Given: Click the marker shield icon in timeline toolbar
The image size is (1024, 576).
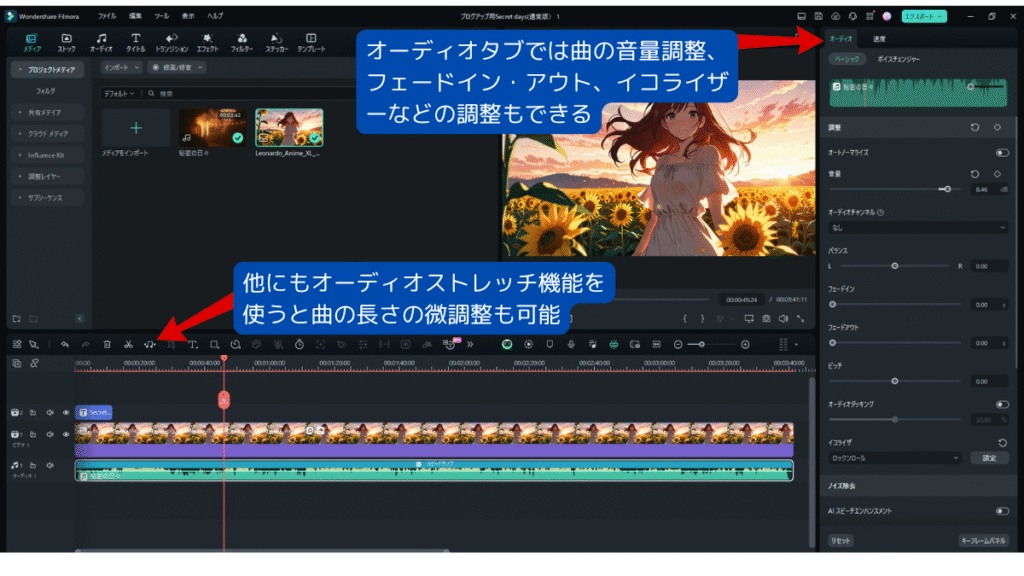Looking at the screenshot, I should coord(550,345).
